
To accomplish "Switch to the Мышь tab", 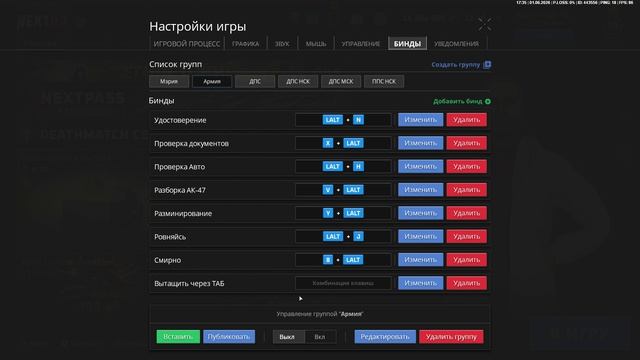I will click(x=316, y=44).
